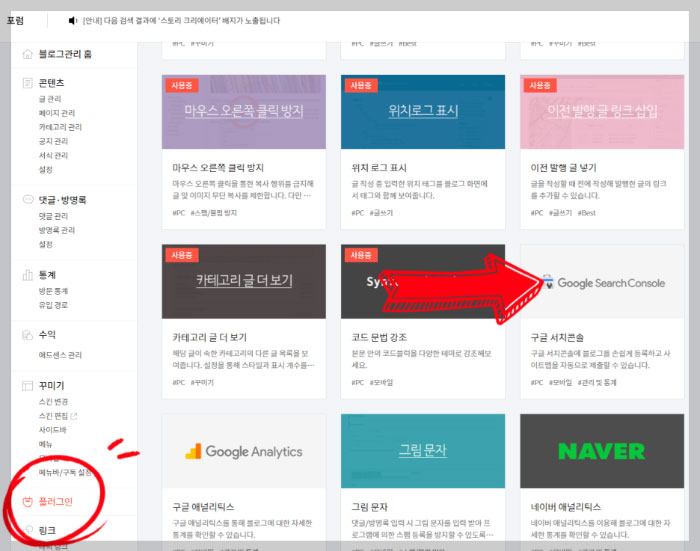The height and width of the screenshot is (551, 700).
Task: Click the speaker icon of the notice
Action: pos(73,21)
